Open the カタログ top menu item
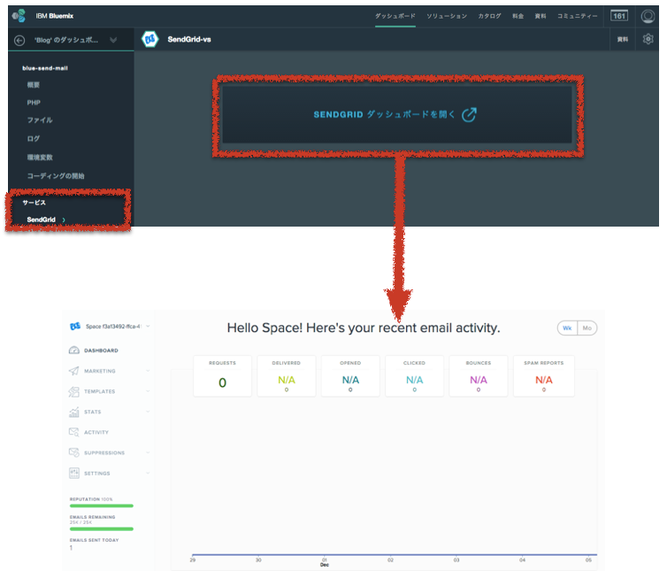667x578 pixels. [490, 16]
